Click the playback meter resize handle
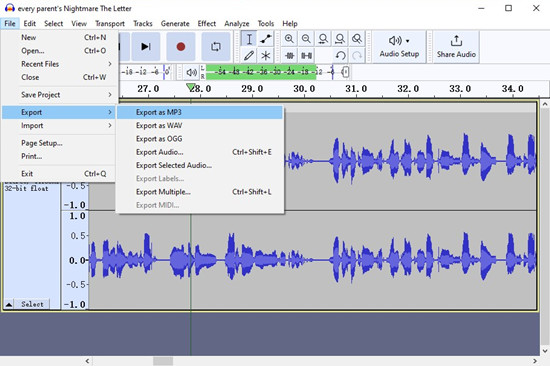The image size is (550, 366). click(346, 72)
